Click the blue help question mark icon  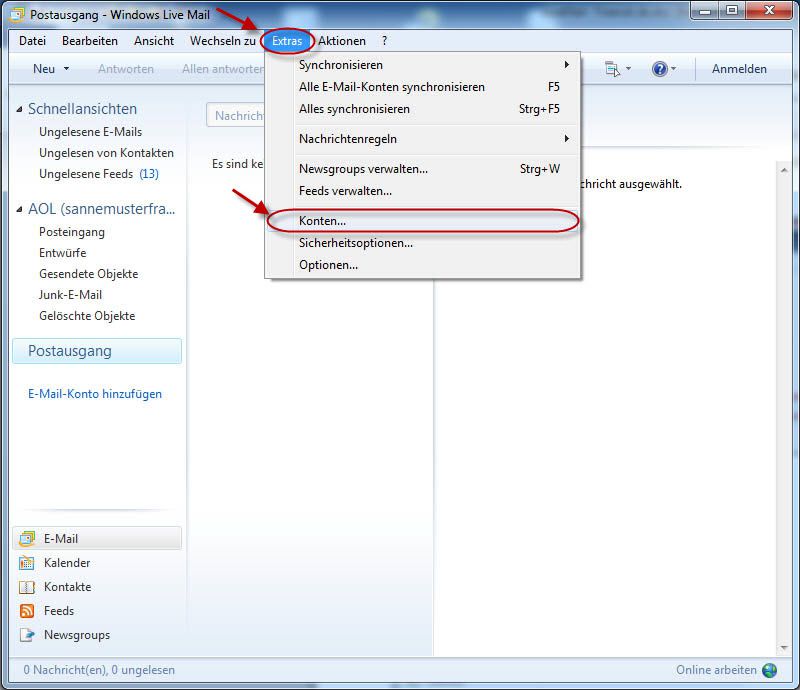[659, 69]
